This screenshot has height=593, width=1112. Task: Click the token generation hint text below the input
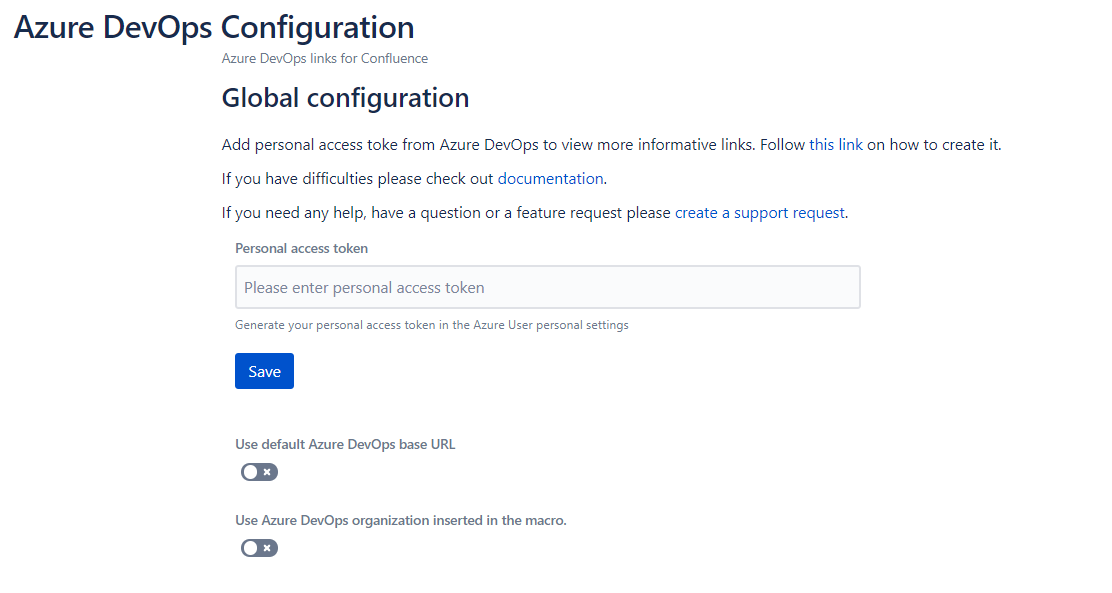coord(430,324)
